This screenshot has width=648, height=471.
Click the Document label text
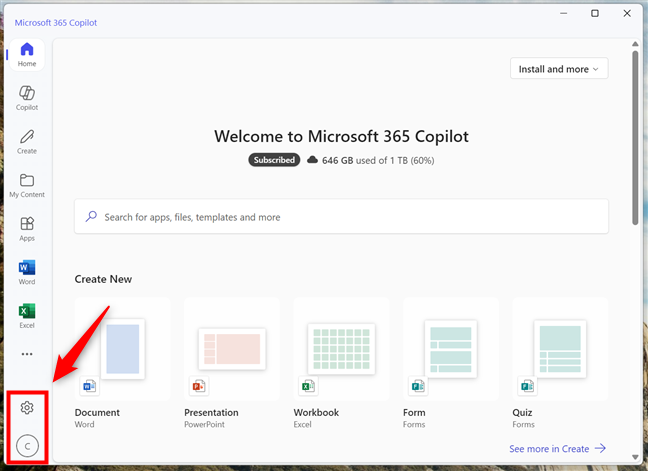97,412
